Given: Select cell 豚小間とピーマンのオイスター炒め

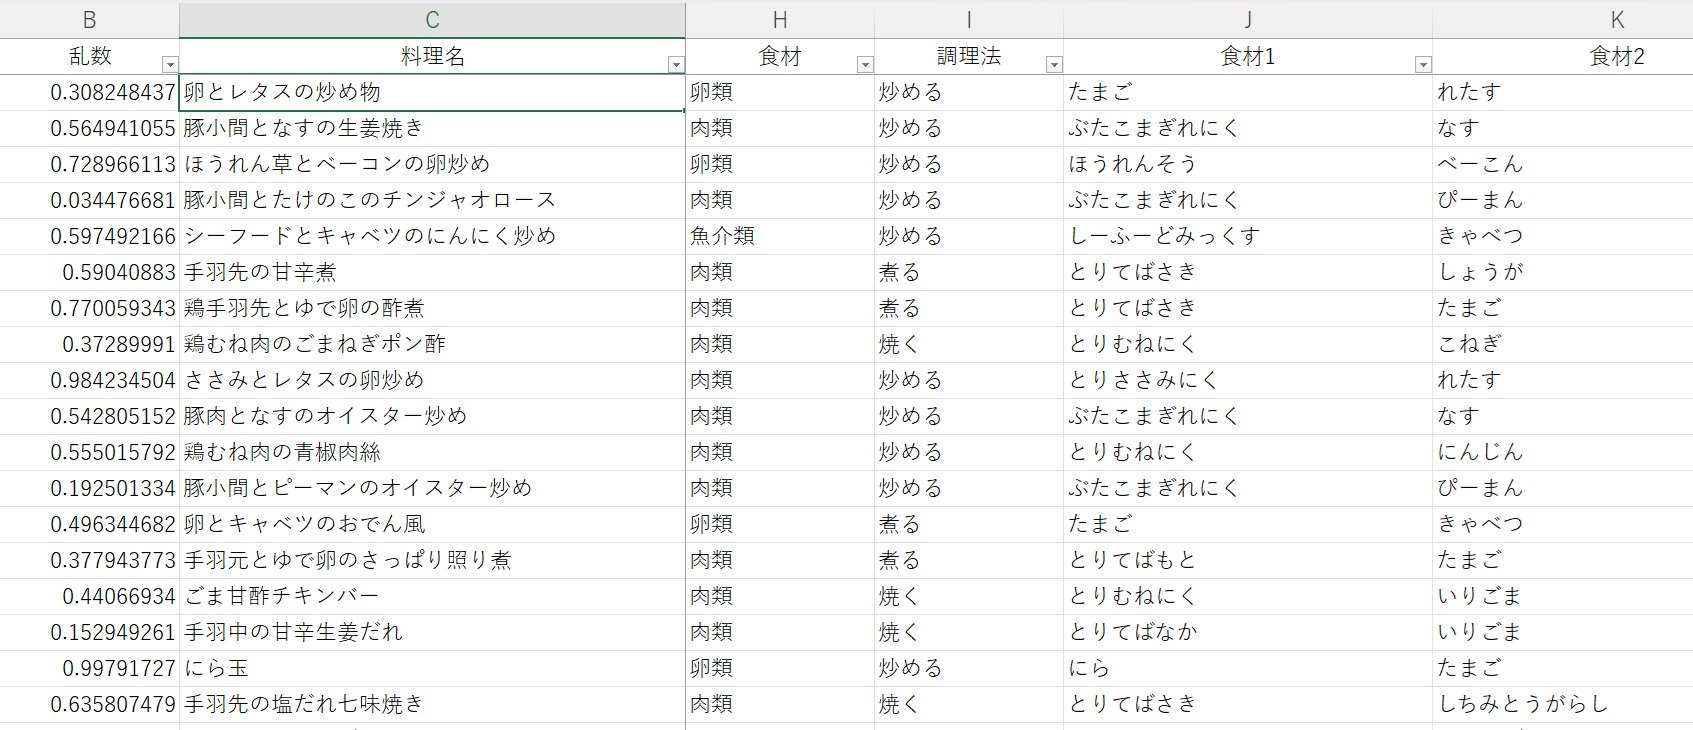Looking at the screenshot, I should click(x=432, y=489).
